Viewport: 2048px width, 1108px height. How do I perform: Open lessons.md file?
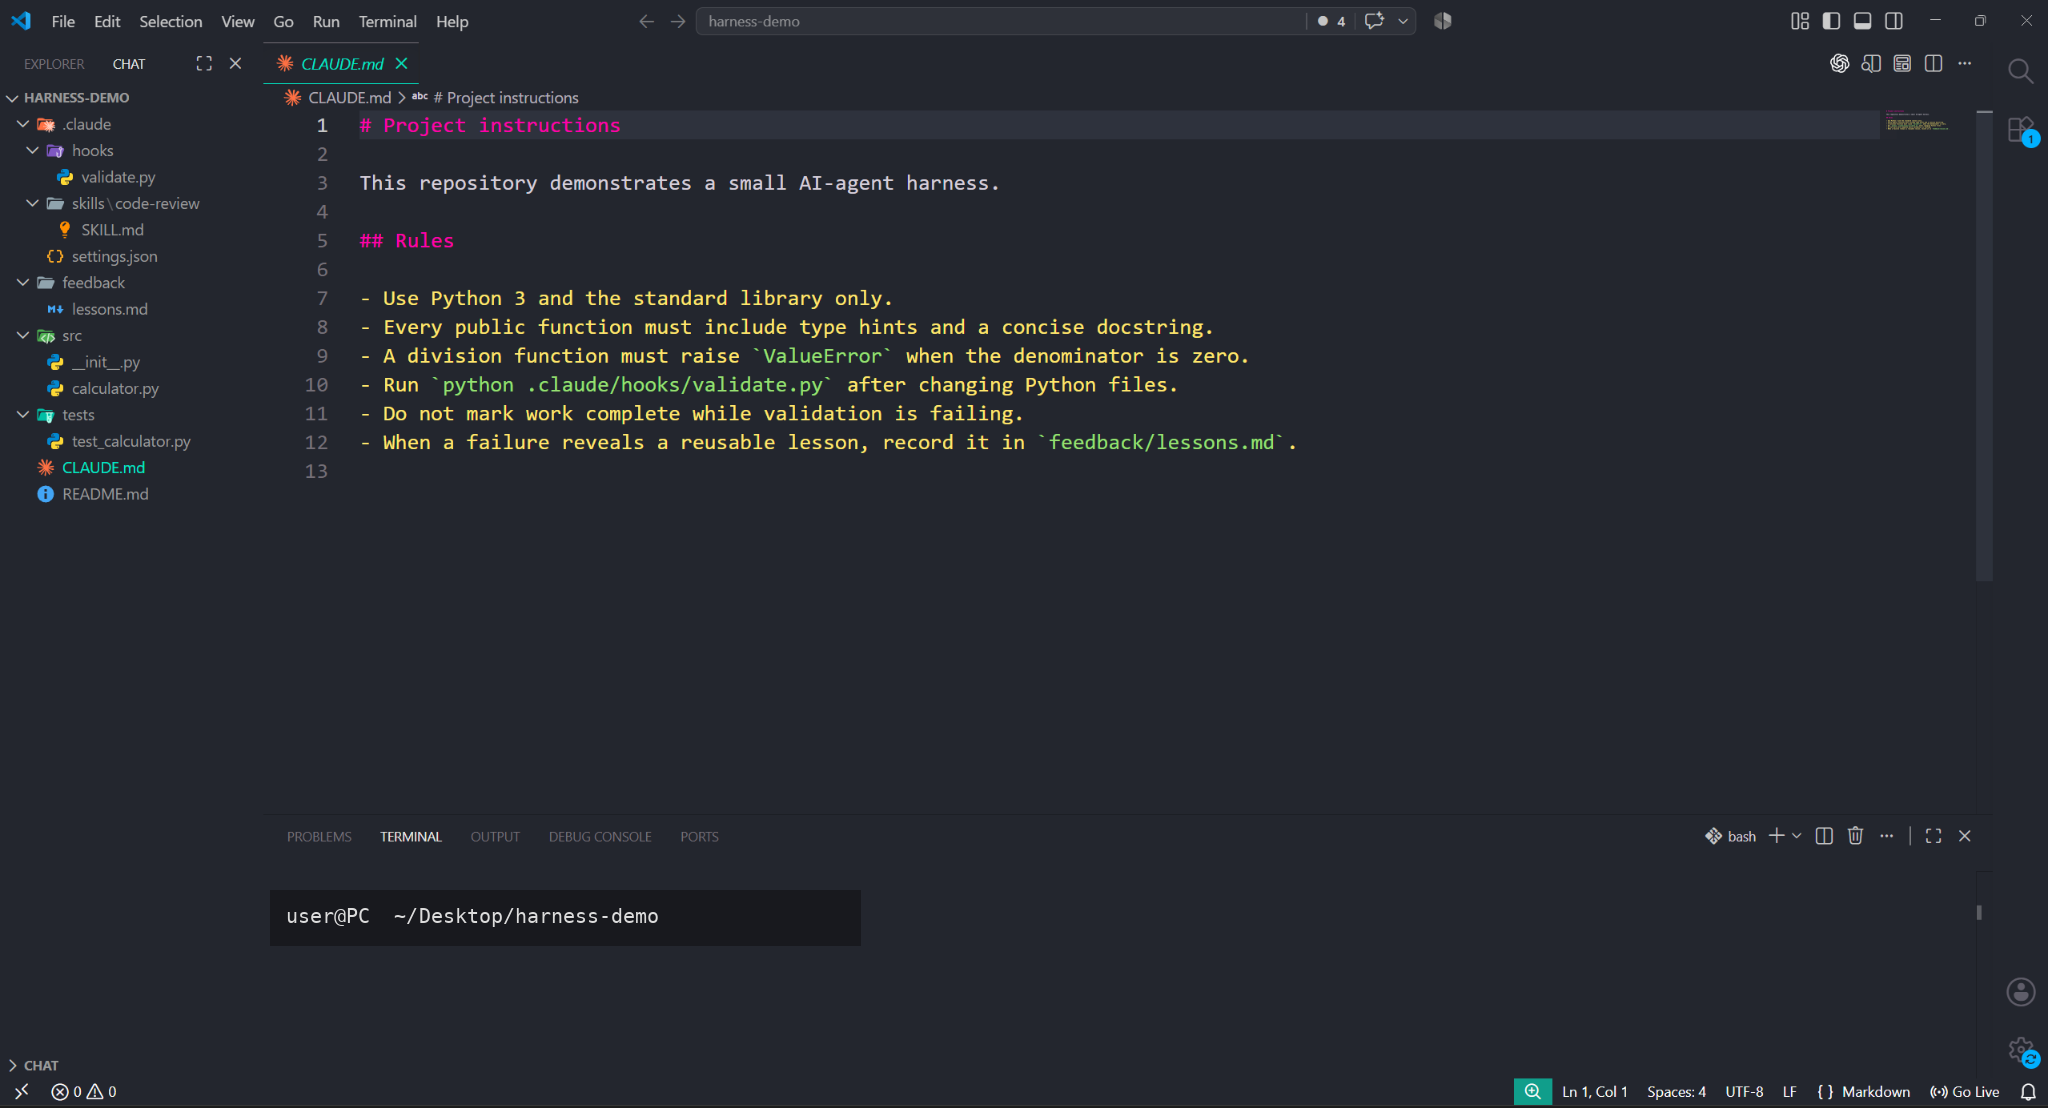coord(109,309)
